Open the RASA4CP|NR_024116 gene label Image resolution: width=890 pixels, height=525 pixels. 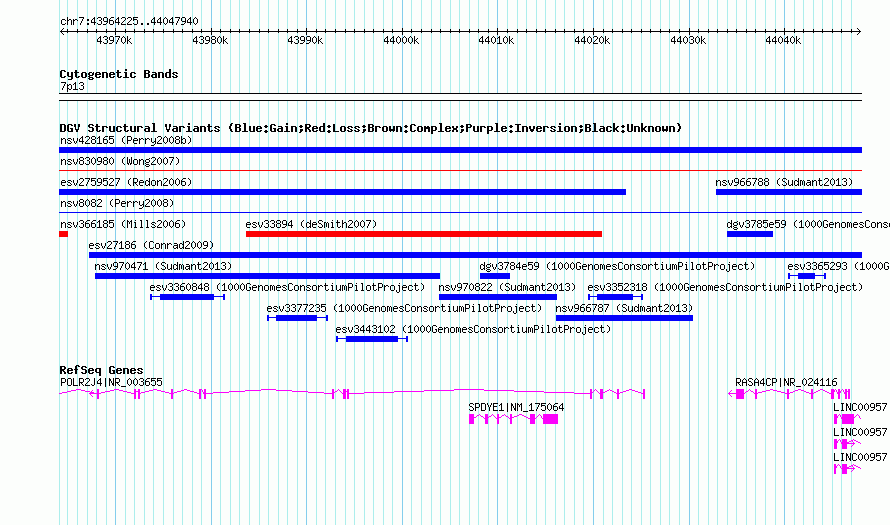pos(786,383)
